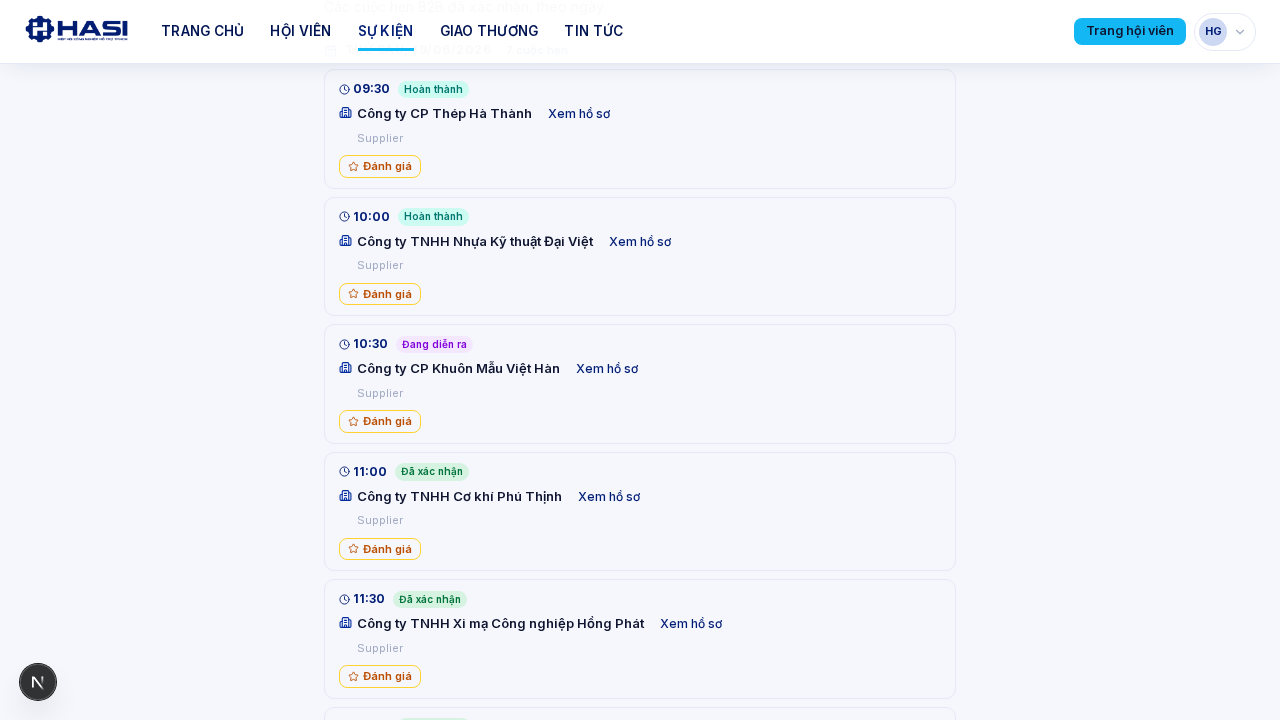
Task: Click the clock icon beside 09:30
Action: 345,90
